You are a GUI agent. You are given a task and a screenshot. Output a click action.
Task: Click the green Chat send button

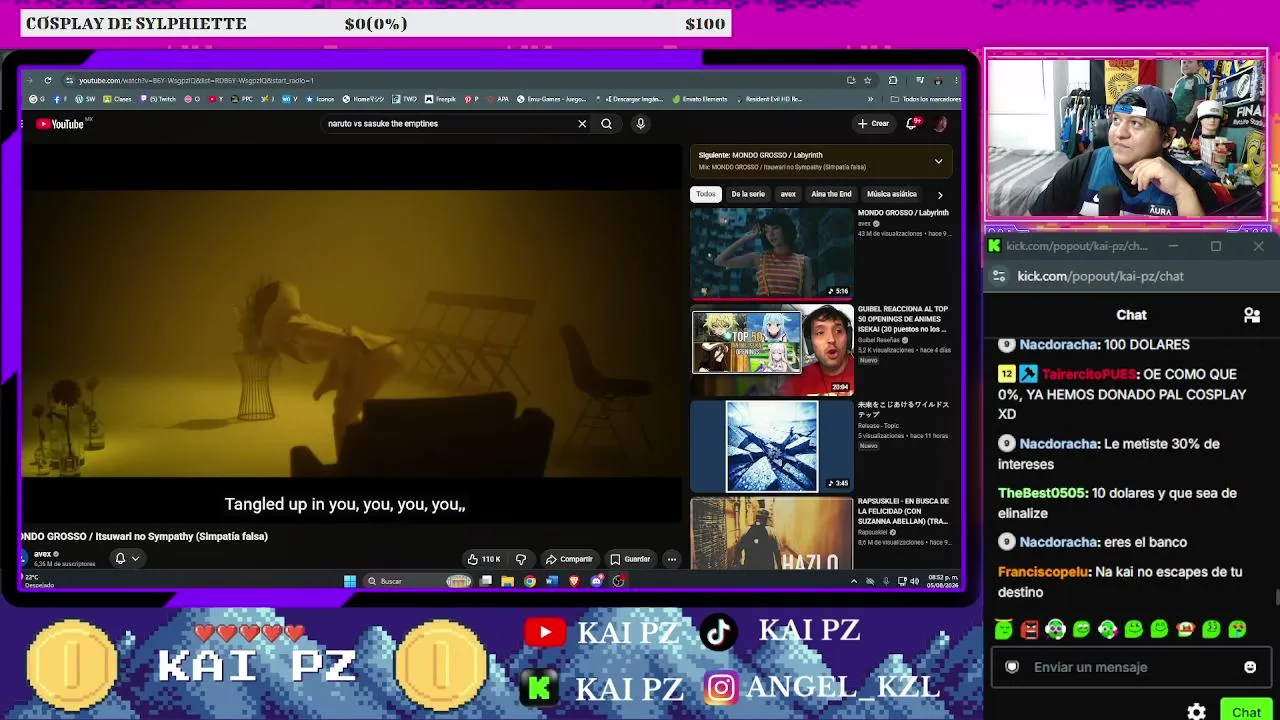pyautogui.click(x=1246, y=711)
